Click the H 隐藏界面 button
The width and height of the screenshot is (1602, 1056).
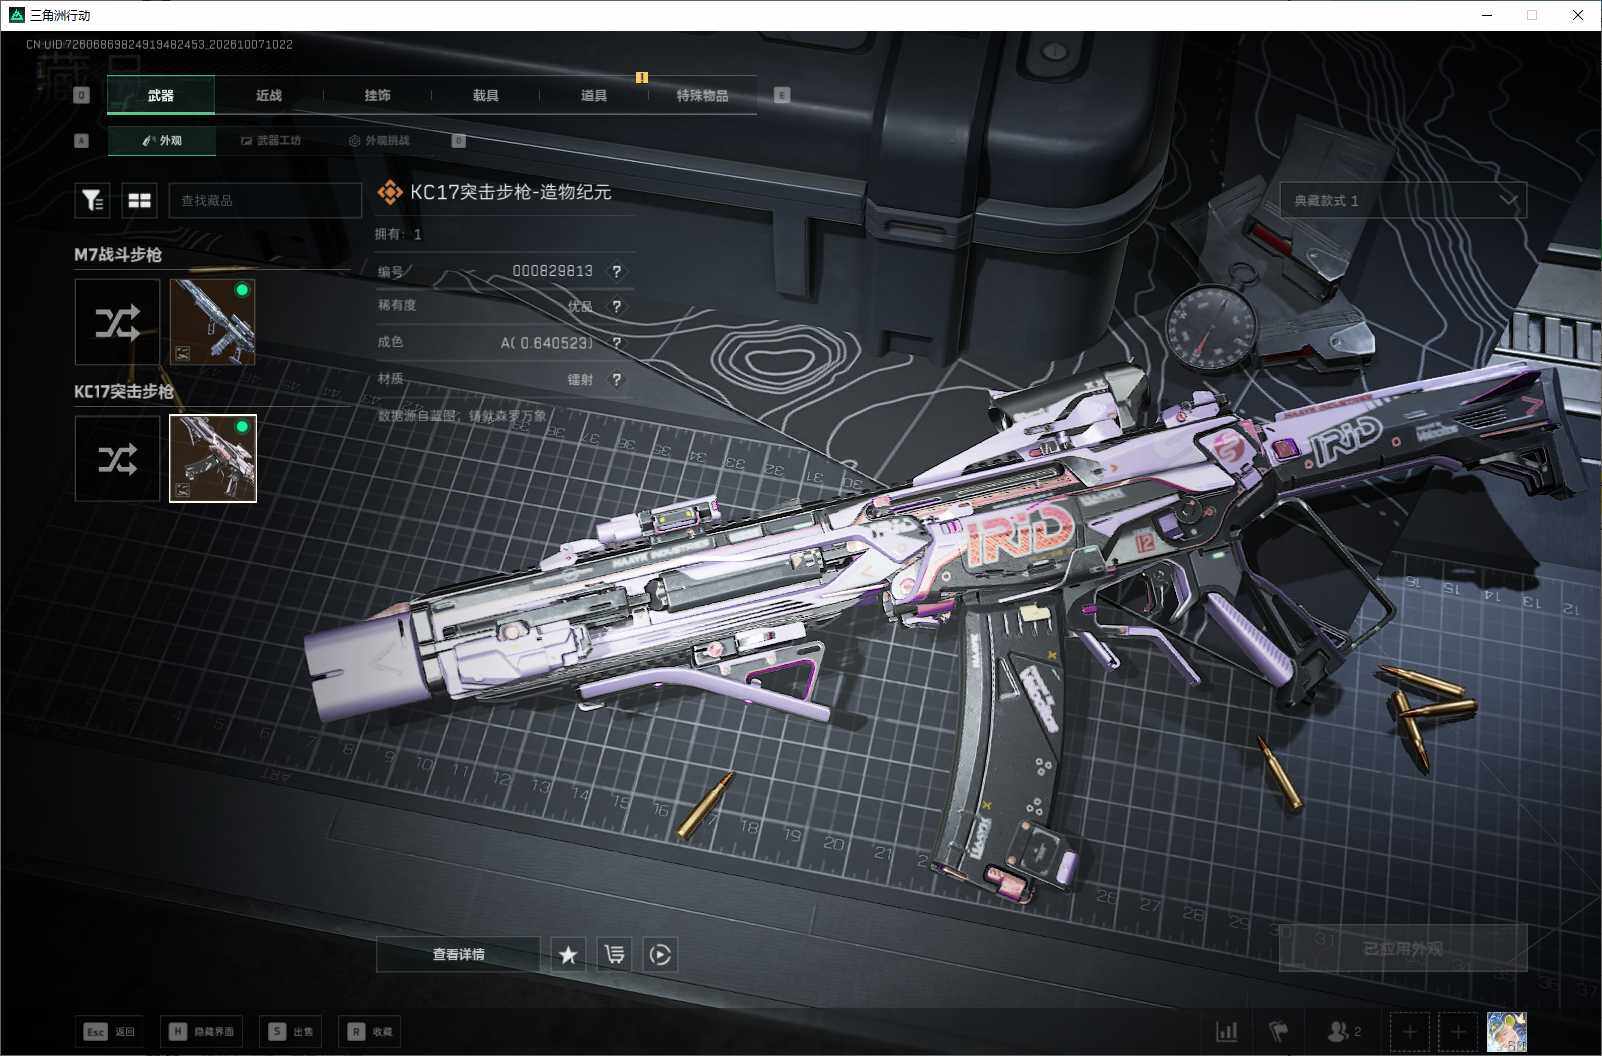pyautogui.click(x=201, y=1031)
